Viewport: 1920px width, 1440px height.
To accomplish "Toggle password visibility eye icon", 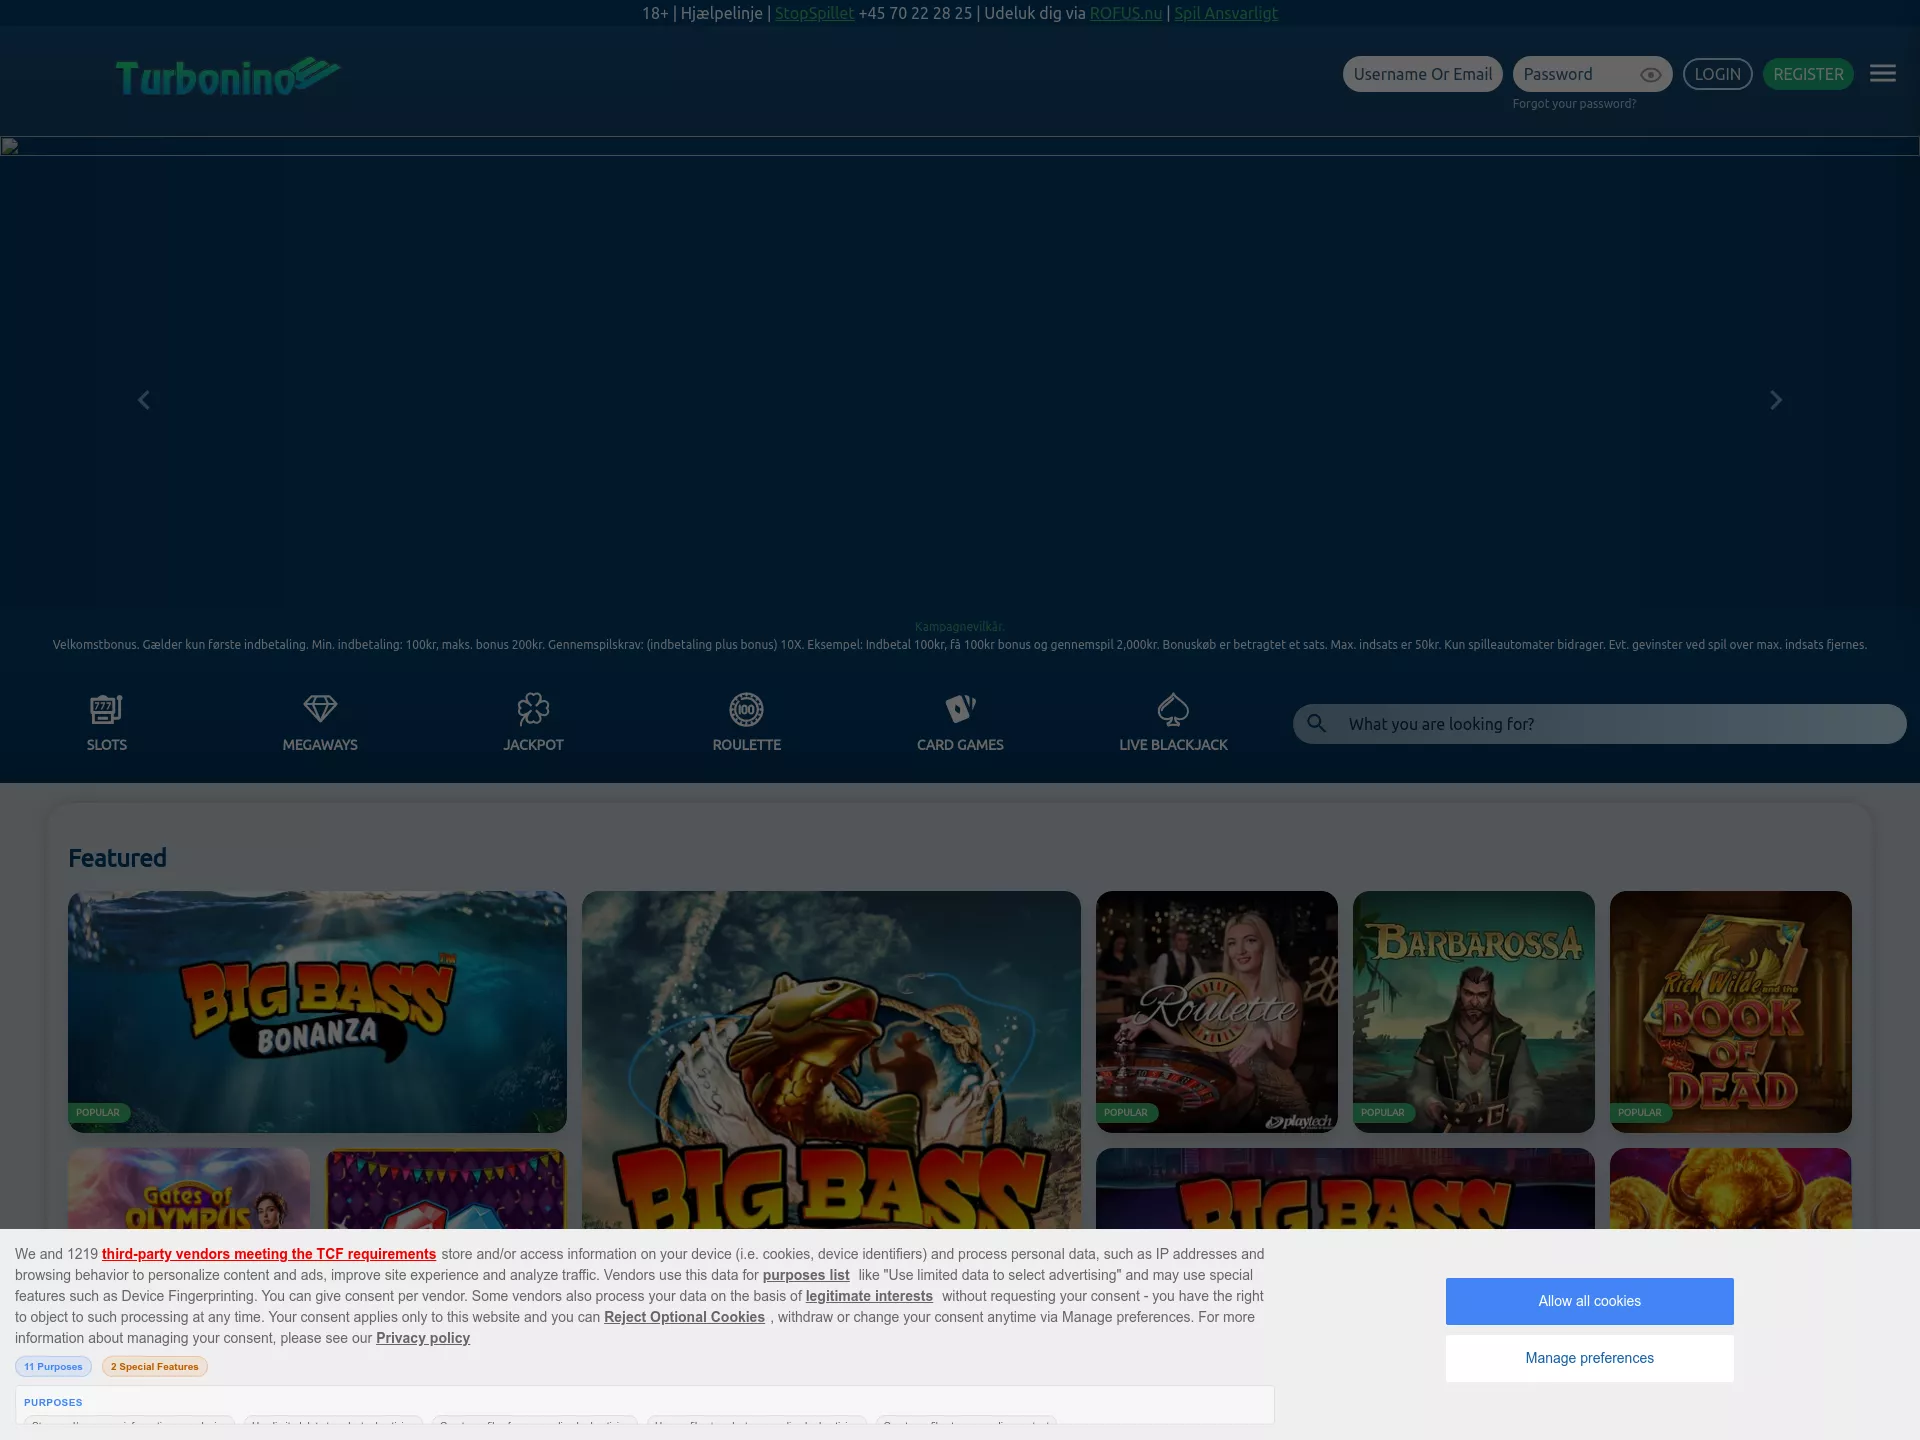I will click(1651, 75).
